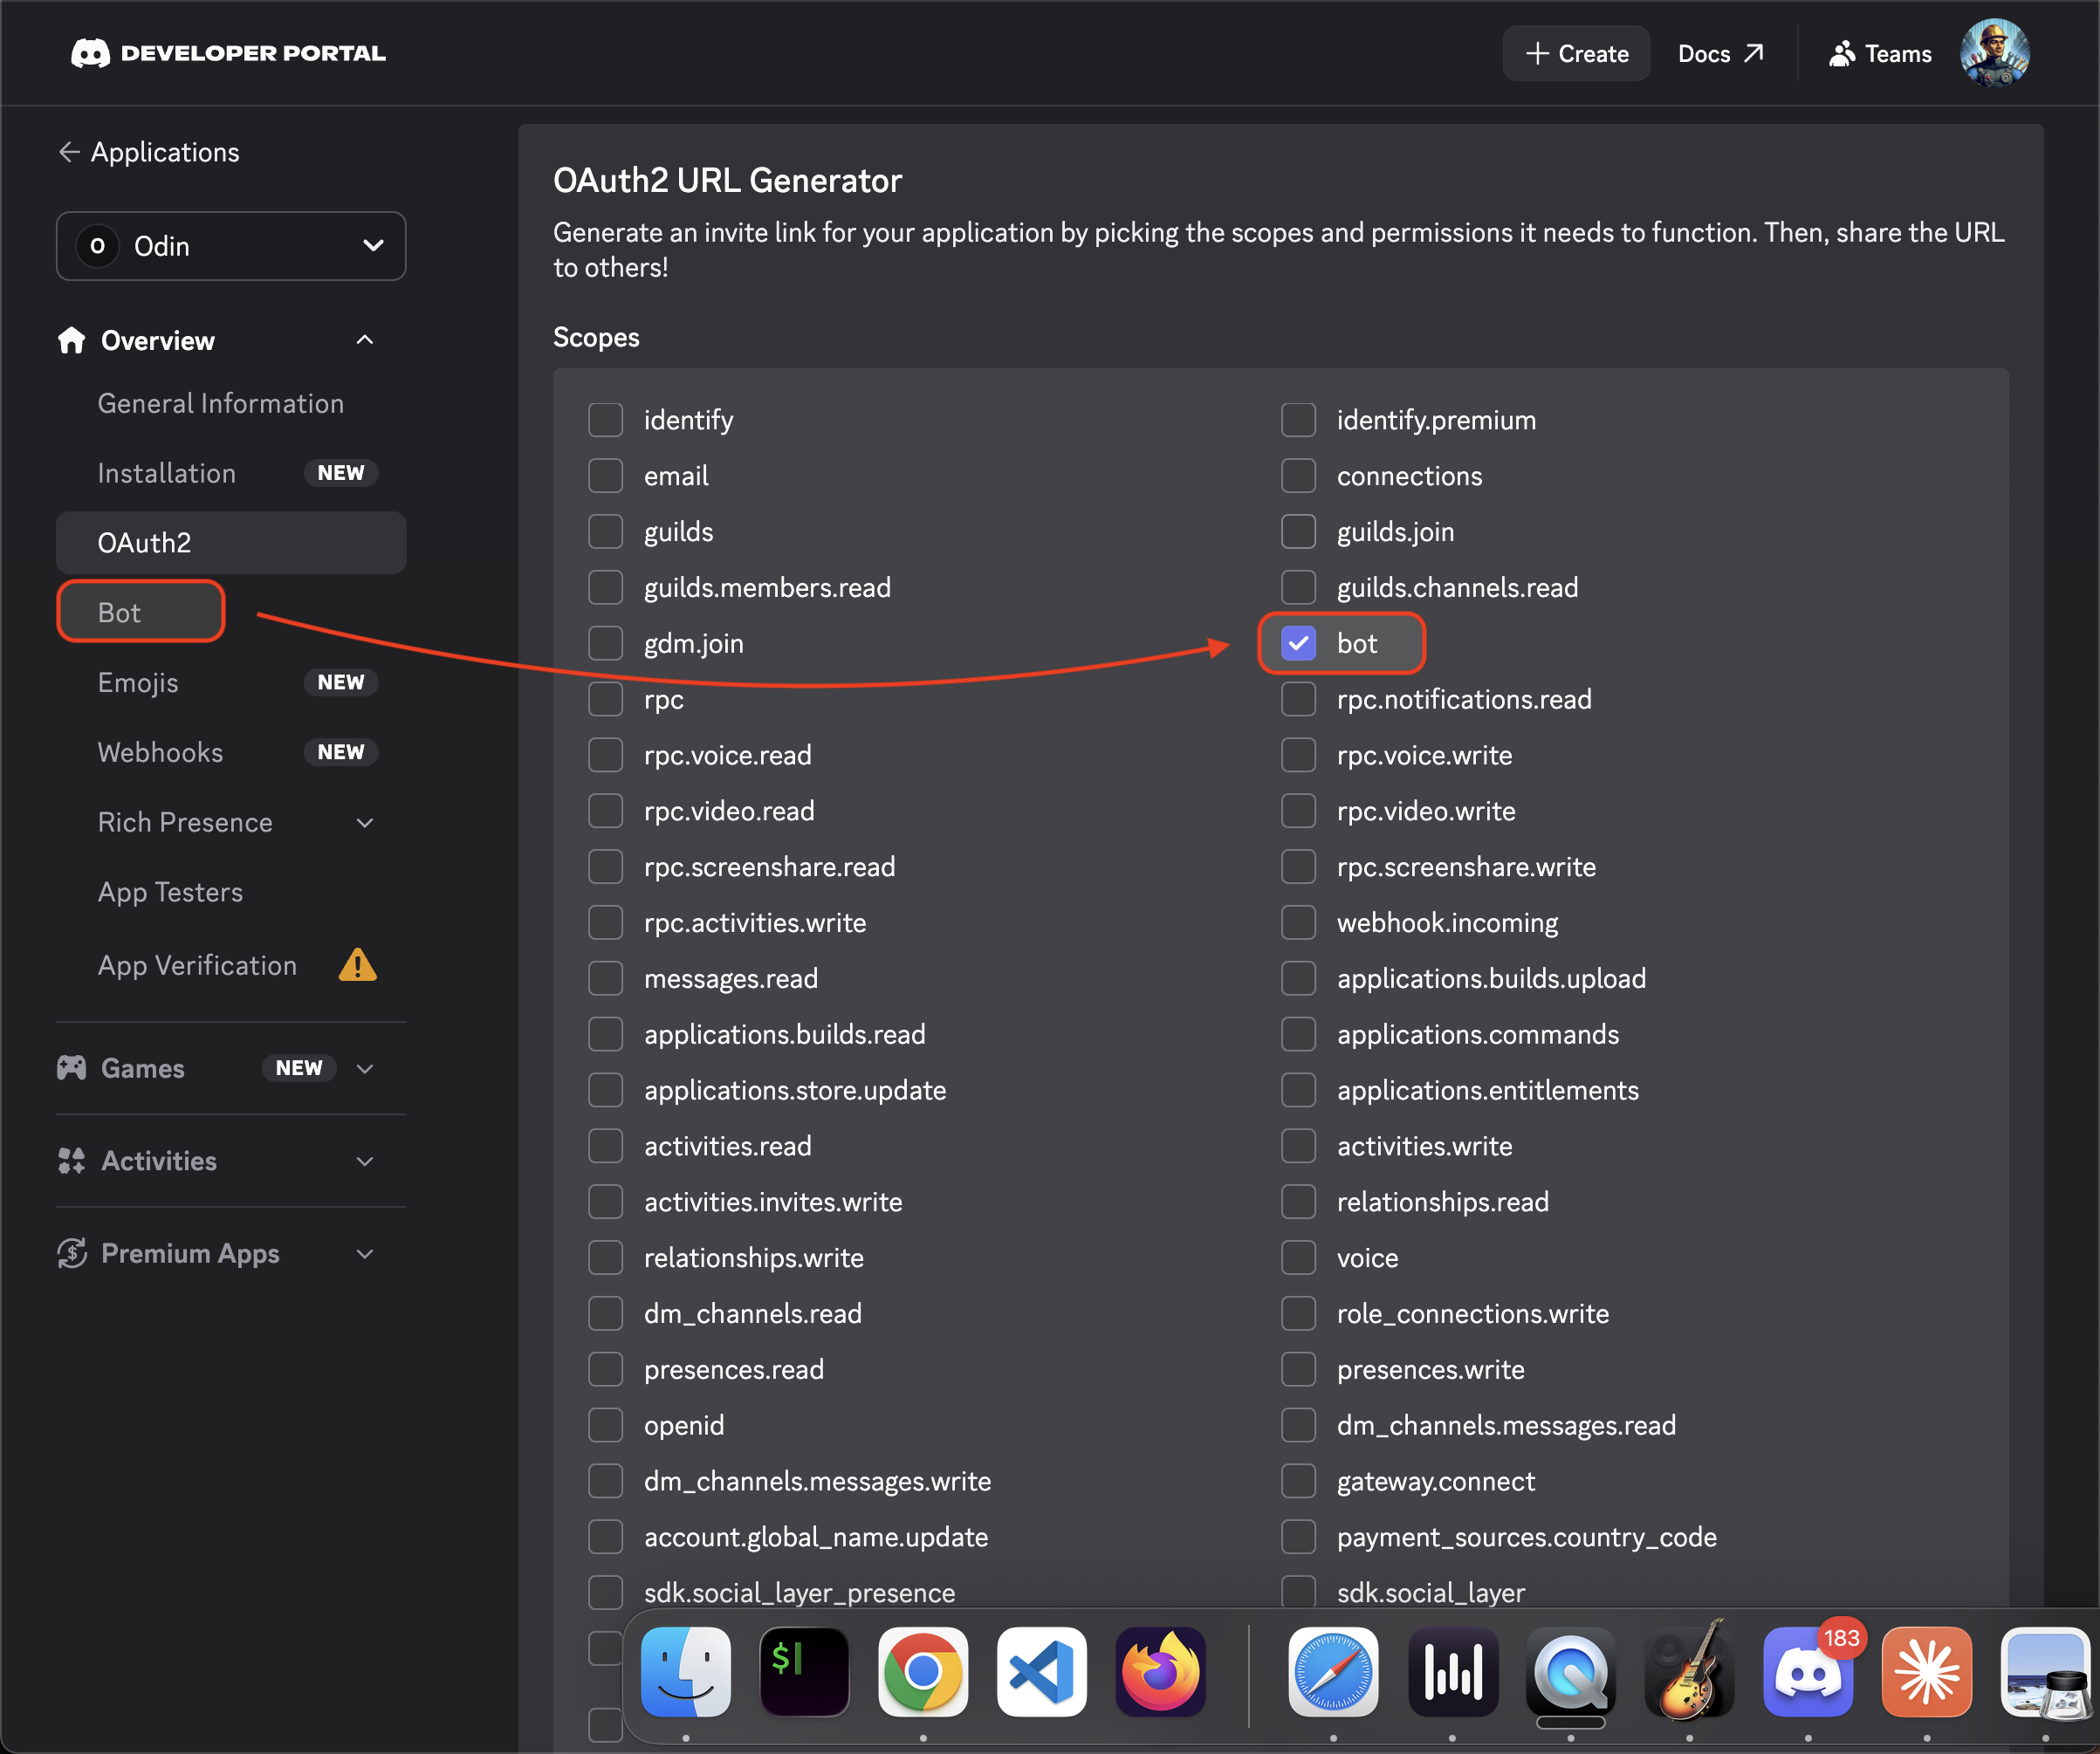
Task: Enable the connections scope checkbox
Action: point(1298,476)
